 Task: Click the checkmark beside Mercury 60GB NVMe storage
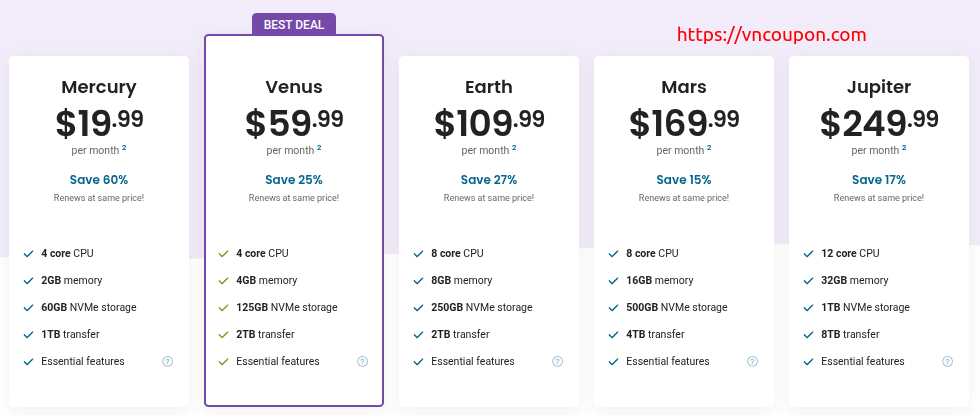tap(28, 308)
